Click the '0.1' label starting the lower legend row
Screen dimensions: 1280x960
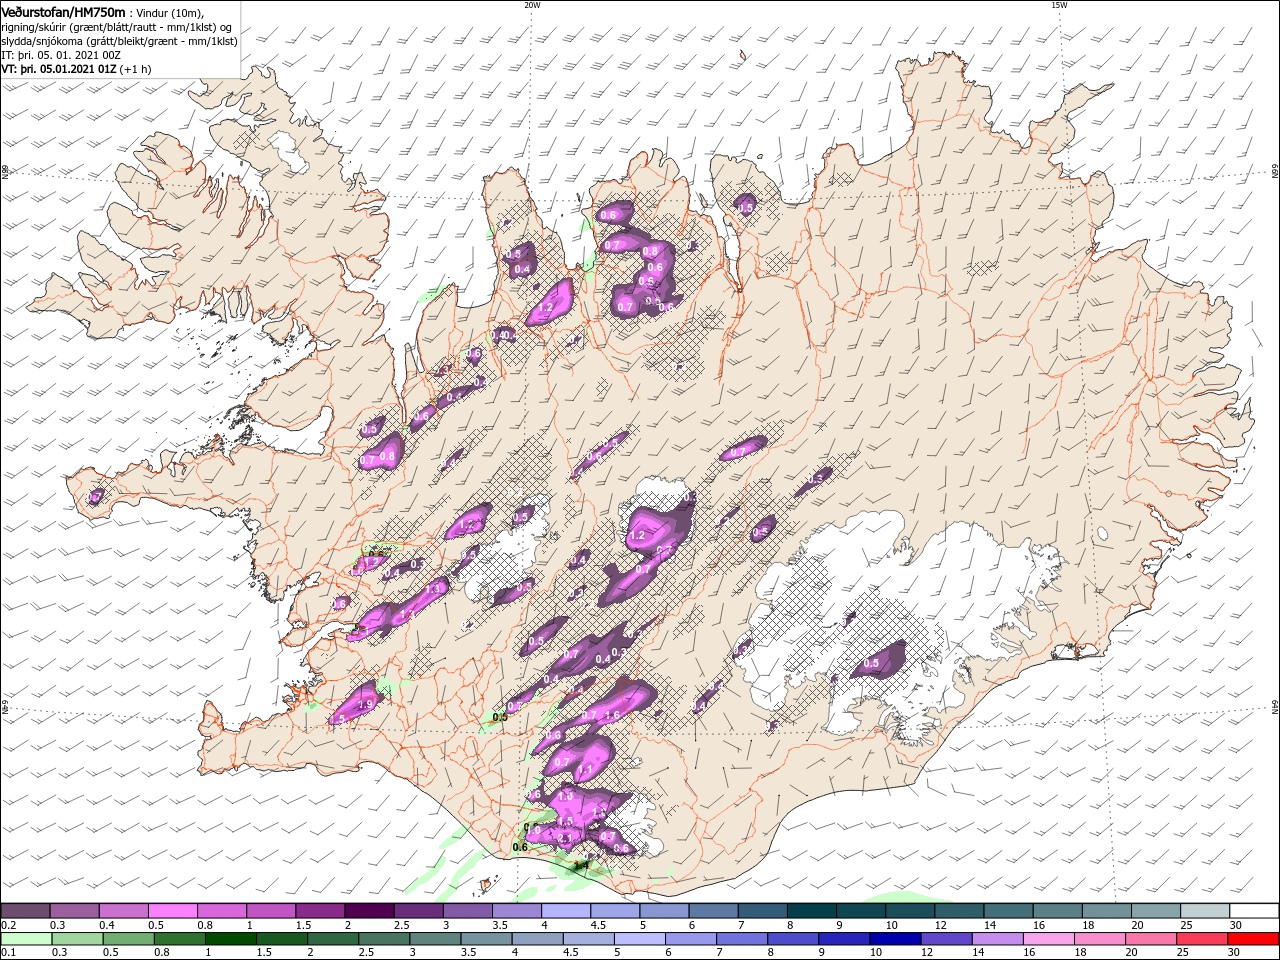[x=8, y=954]
